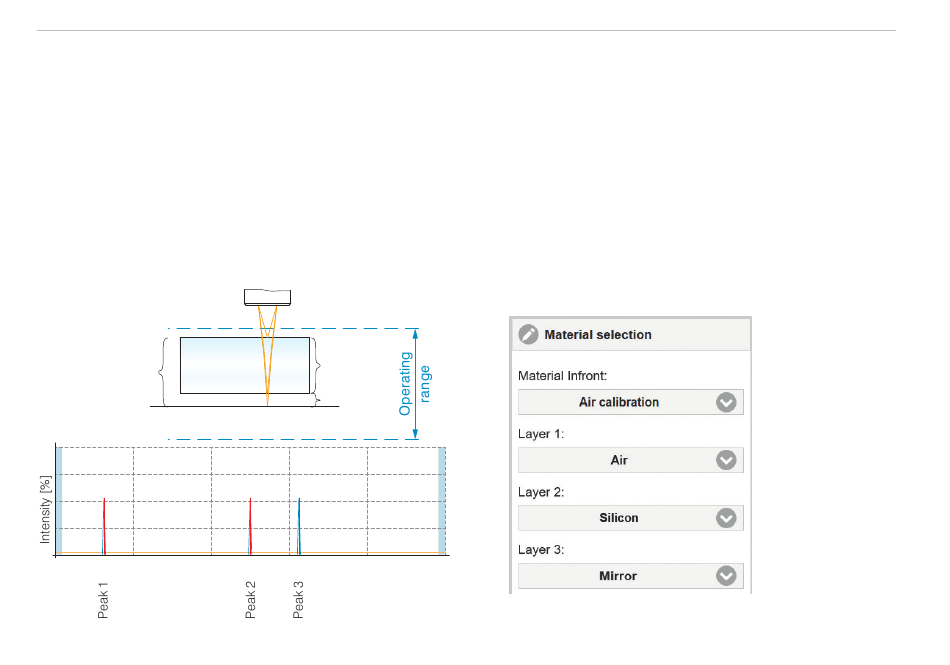The width and height of the screenshot is (950, 665).
Task: Click the Mirror value text
Action: pyautogui.click(x=618, y=576)
